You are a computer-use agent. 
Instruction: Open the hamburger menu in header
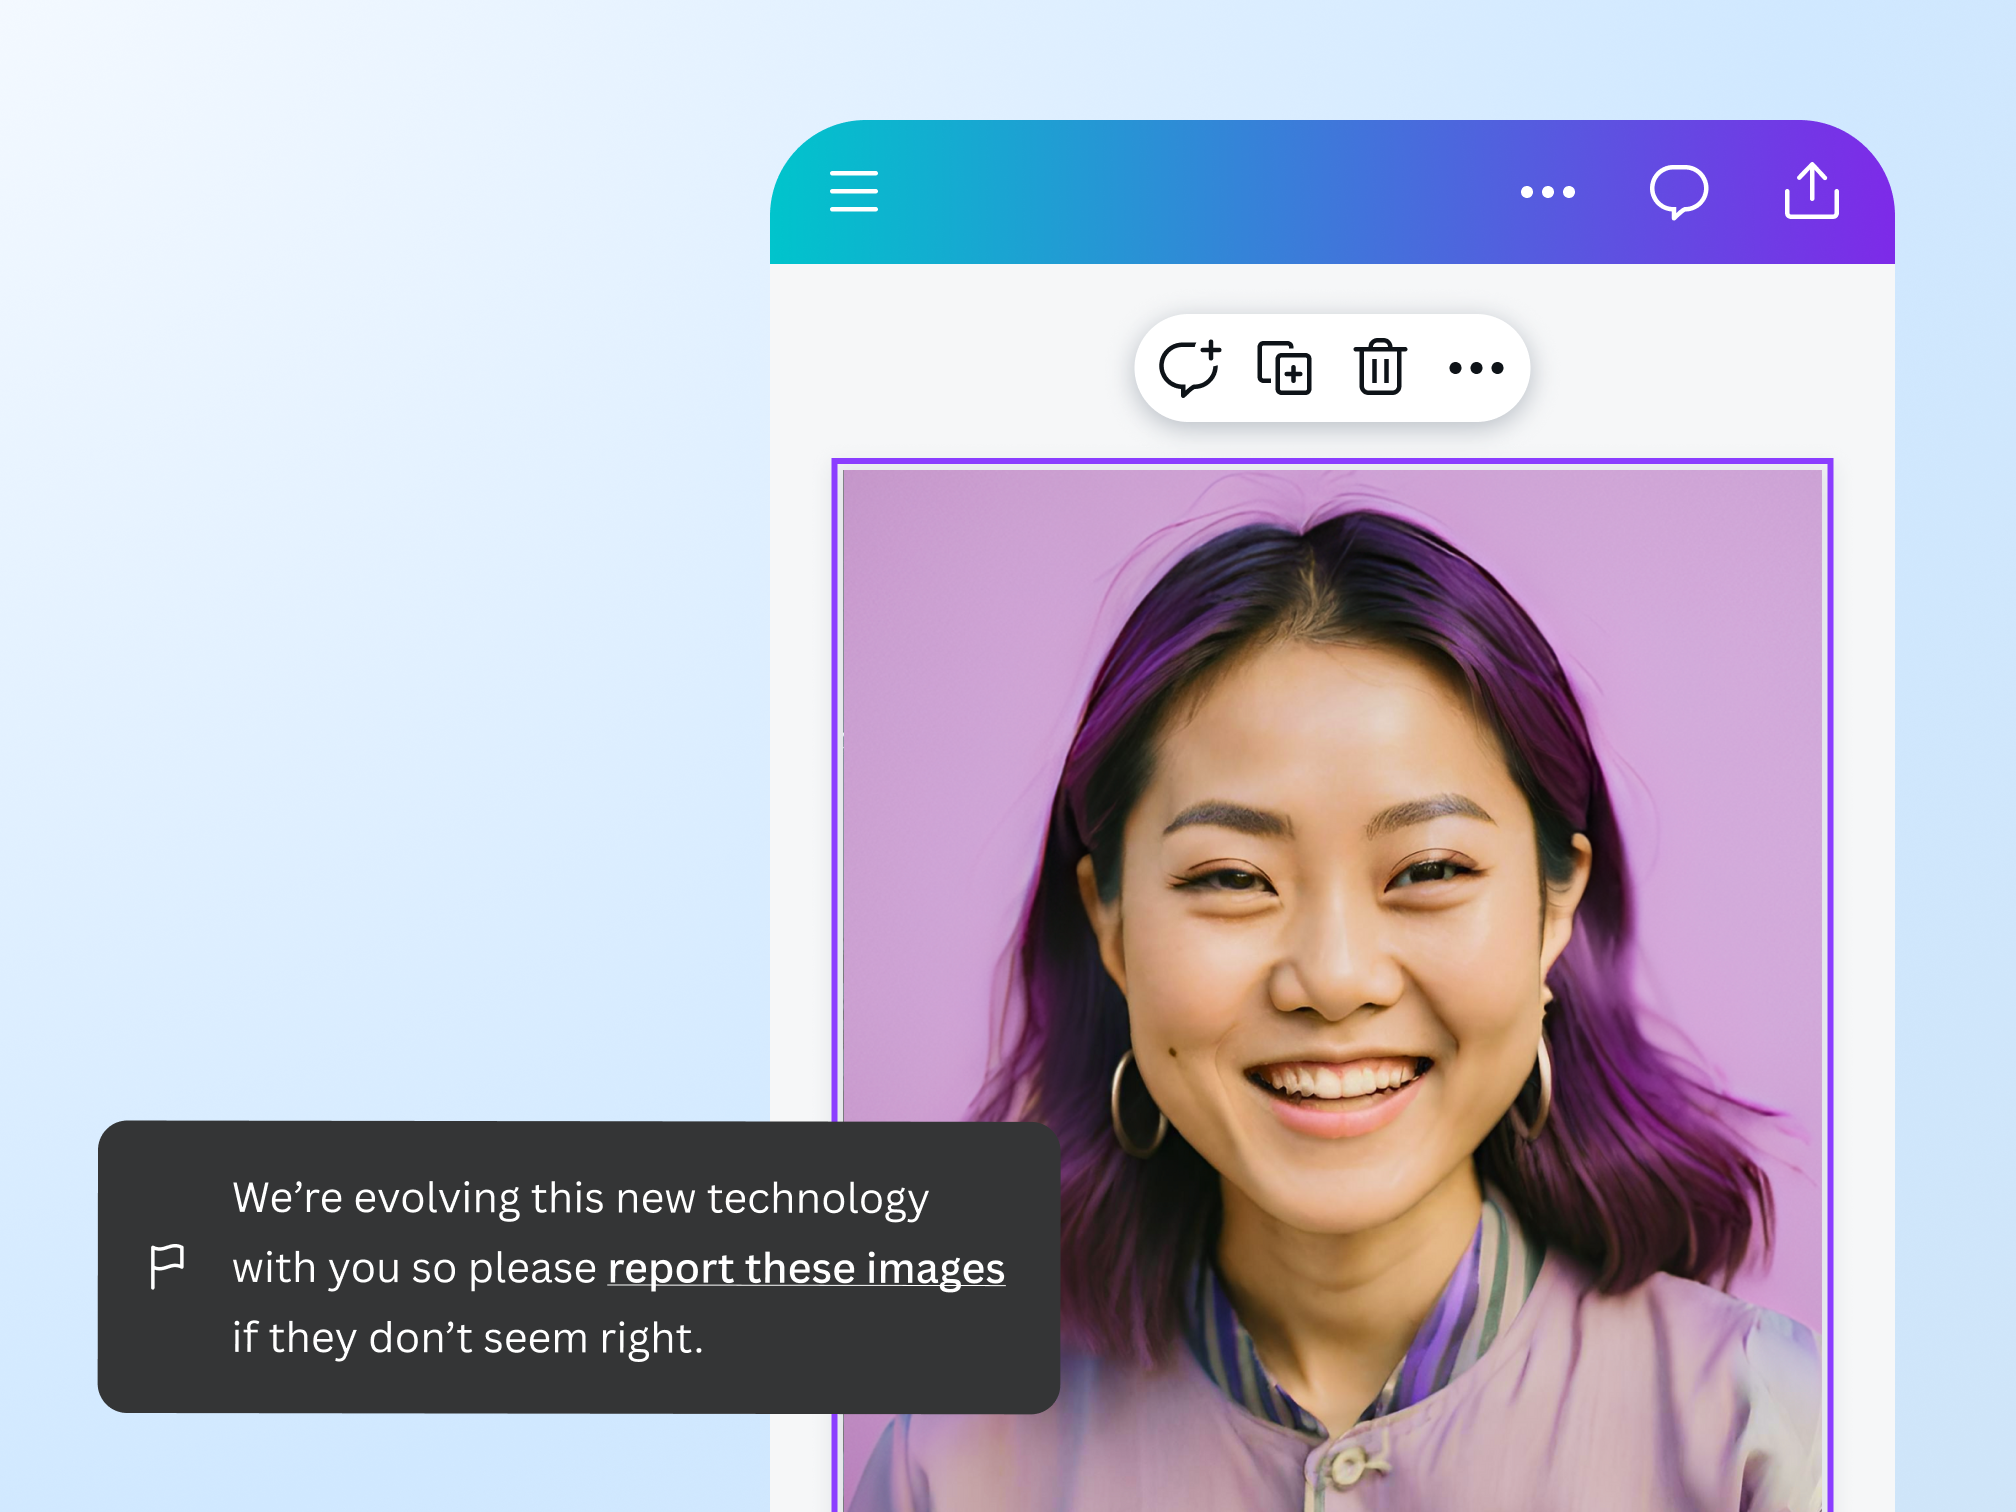pyautogui.click(x=853, y=191)
